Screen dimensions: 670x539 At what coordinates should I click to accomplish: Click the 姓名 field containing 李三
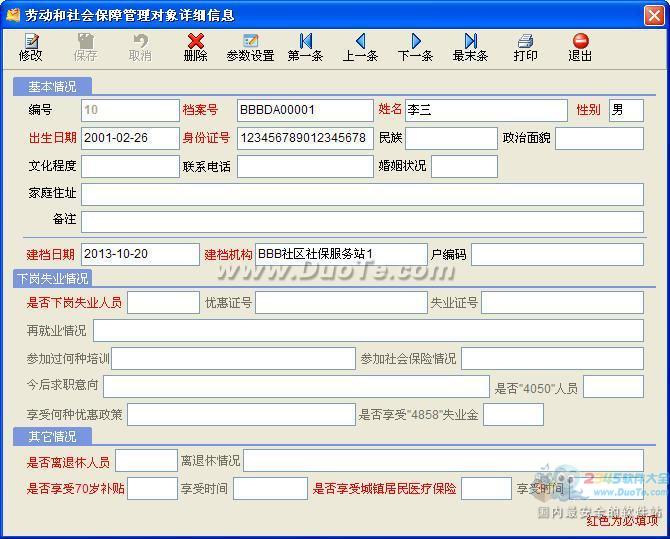pyautogui.click(x=485, y=110)
